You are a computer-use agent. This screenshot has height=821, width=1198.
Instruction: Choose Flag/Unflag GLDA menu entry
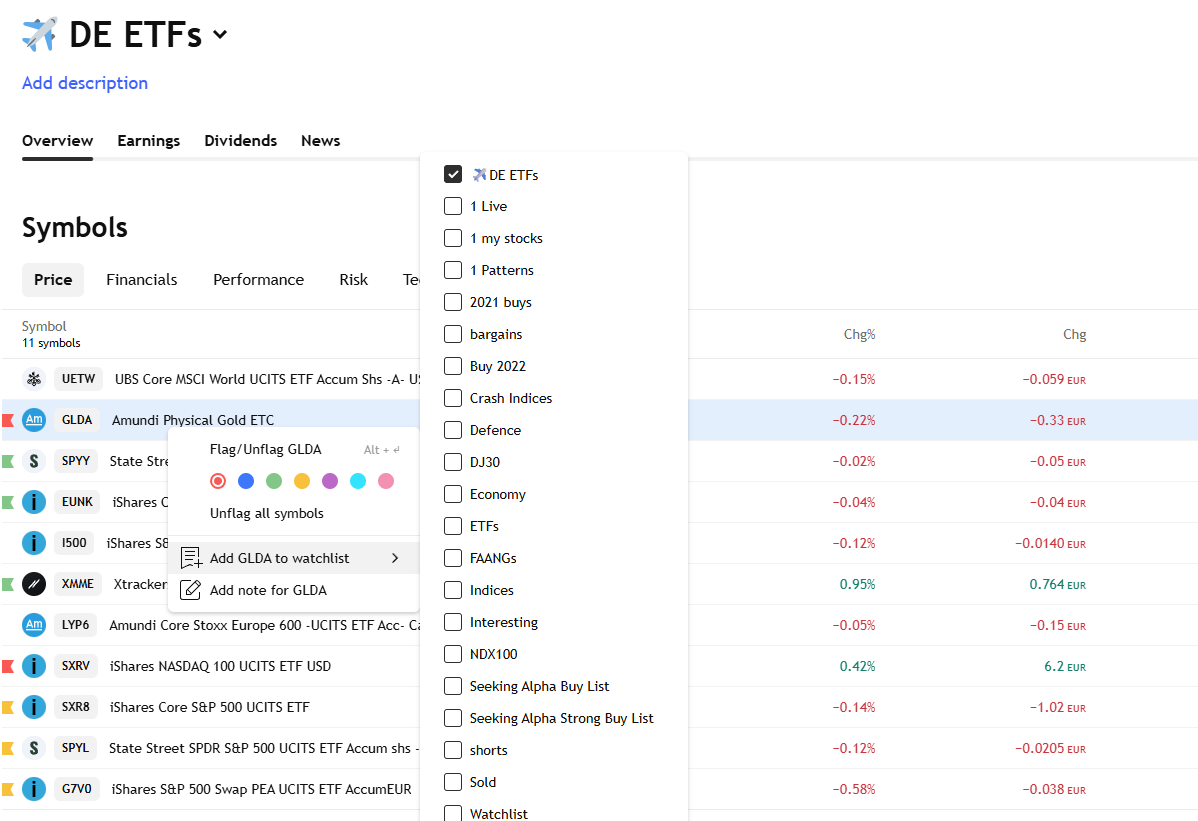point(293,449)
